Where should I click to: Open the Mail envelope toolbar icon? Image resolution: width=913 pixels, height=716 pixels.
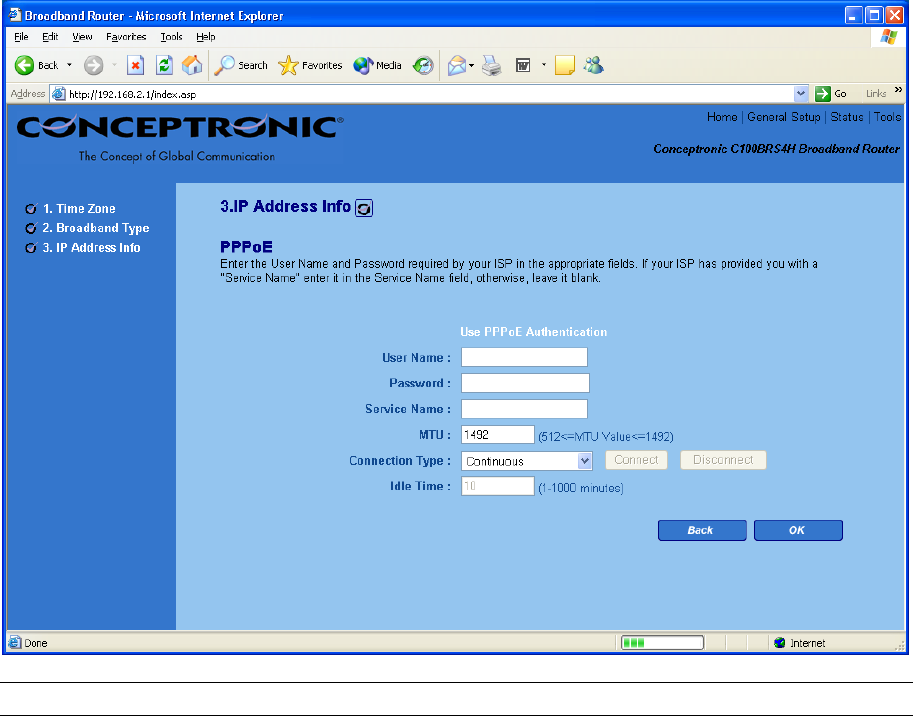click(x=457, y=65)
